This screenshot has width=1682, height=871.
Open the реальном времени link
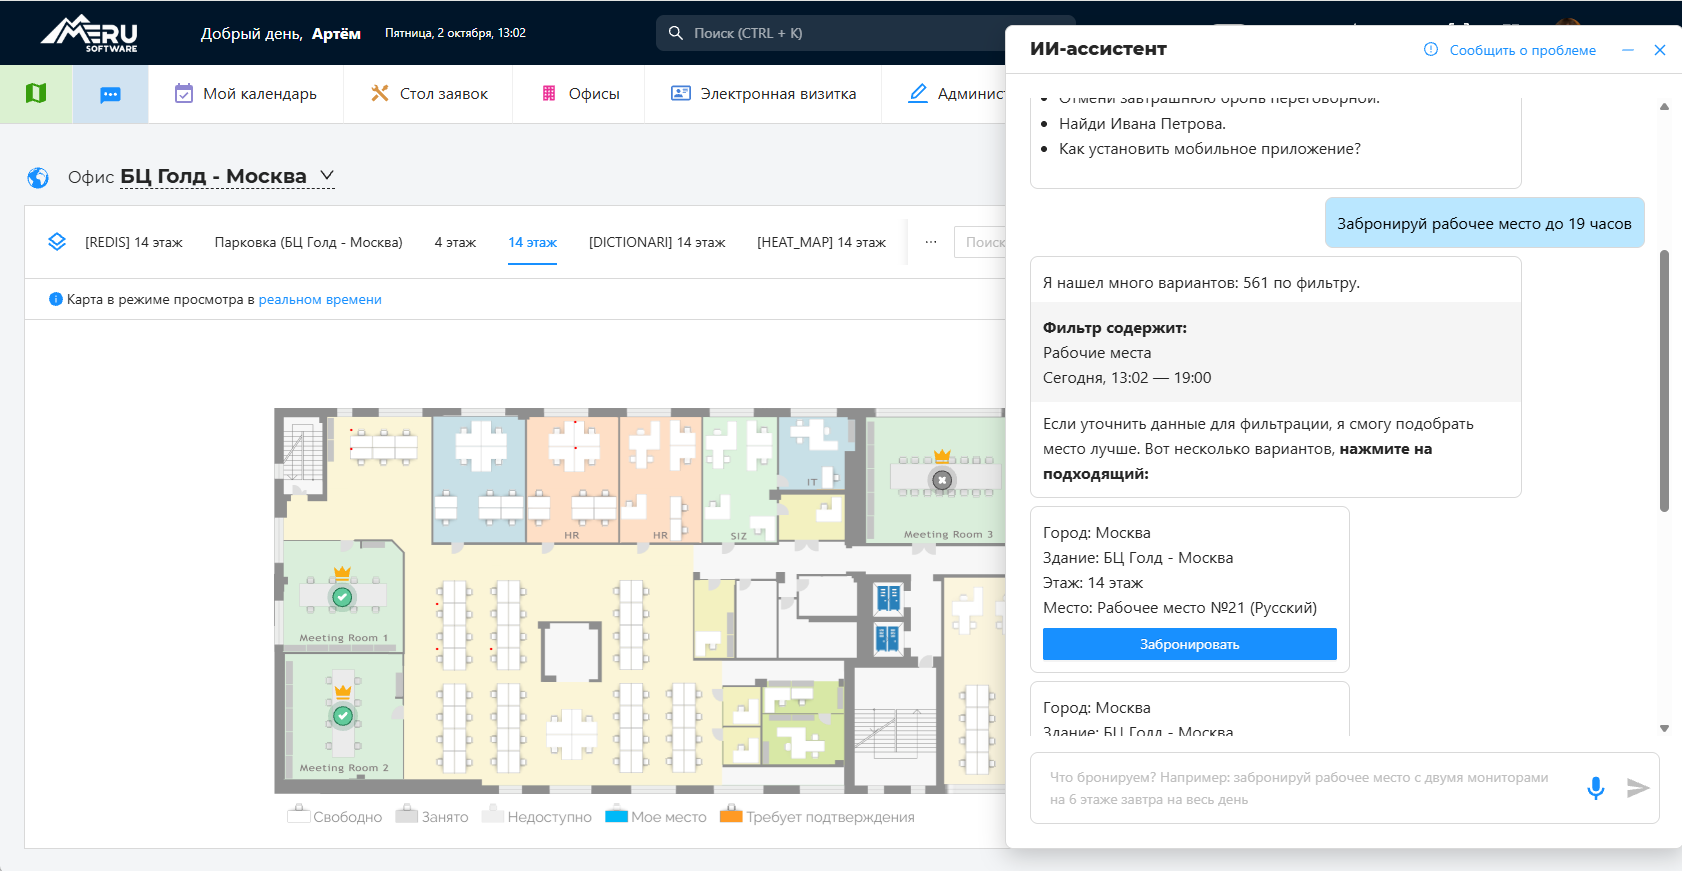320,299
